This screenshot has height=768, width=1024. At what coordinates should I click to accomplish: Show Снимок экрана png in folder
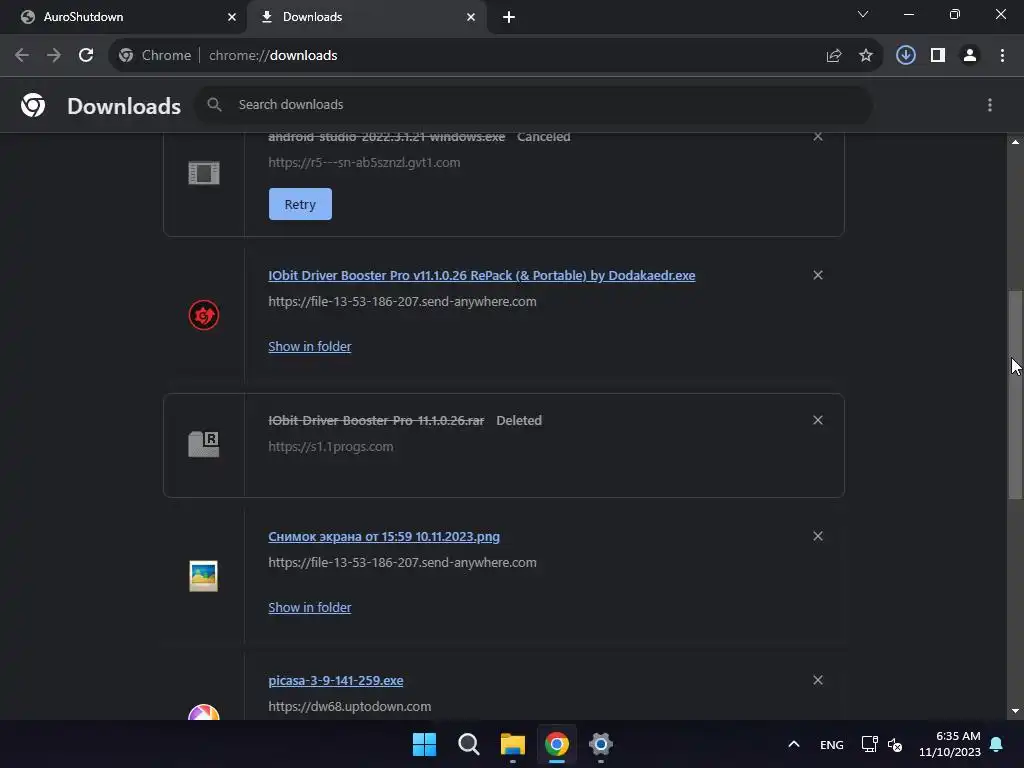coord(310,607)
